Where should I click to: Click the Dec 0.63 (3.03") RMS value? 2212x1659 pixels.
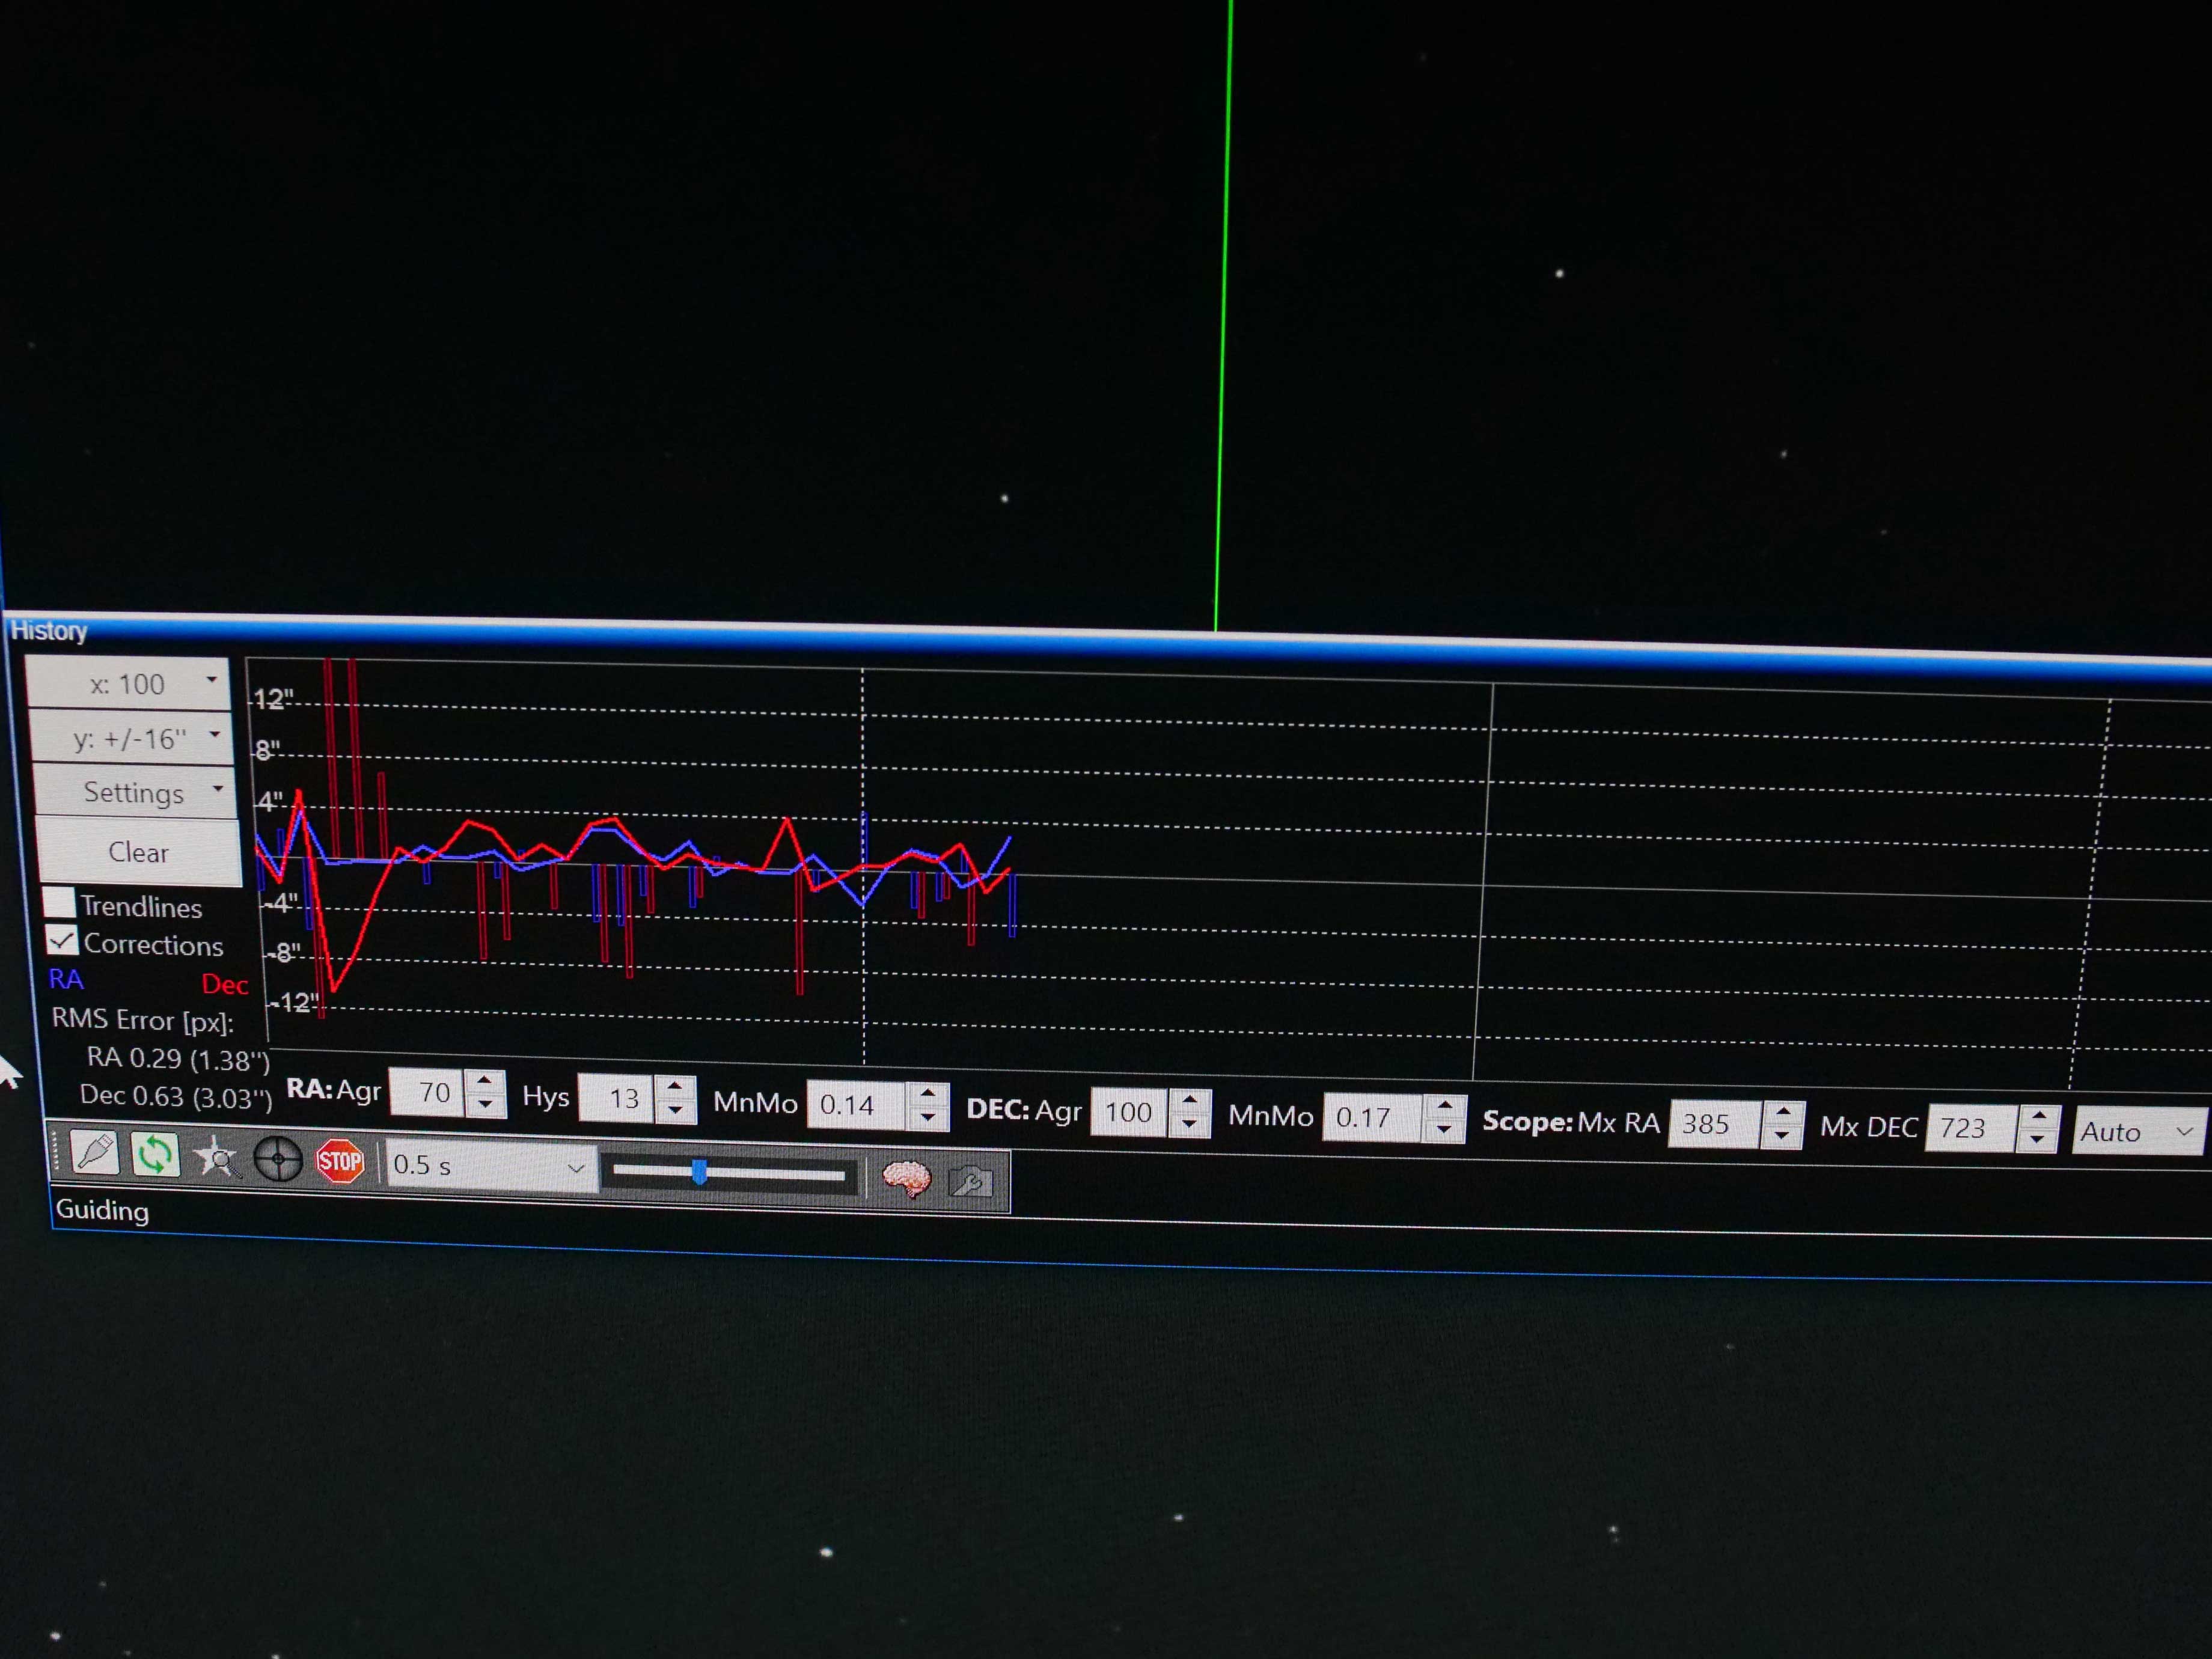(x=176, y=1097)
